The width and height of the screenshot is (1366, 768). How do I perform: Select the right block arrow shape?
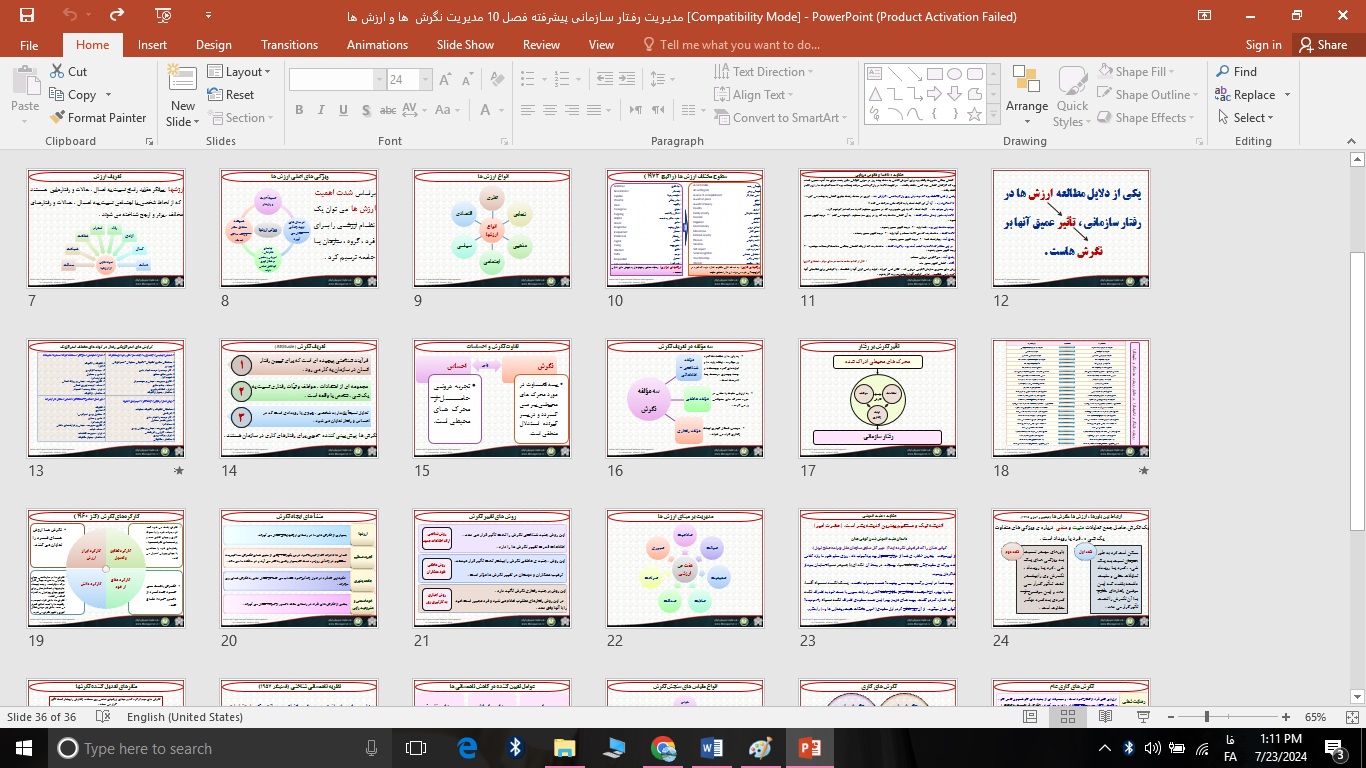click(x=935, y=94)
